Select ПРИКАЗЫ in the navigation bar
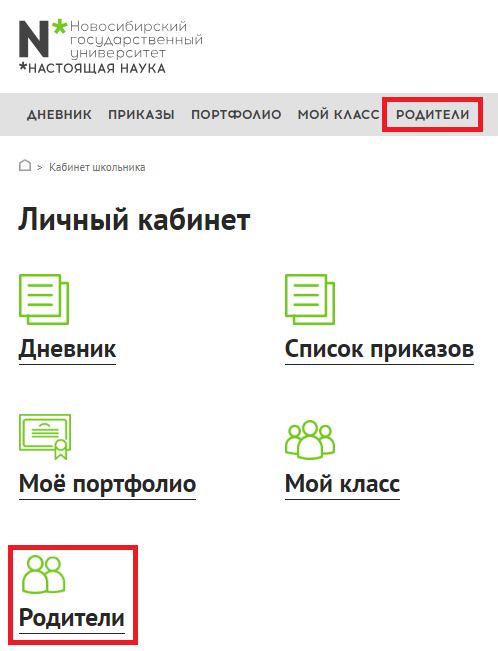The height and width of the screenshot is (651, 498). (x=141, y=115)
